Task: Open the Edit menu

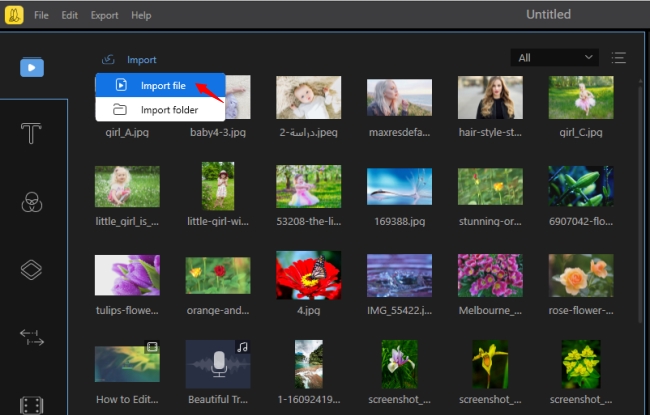Action: pyautogui.click(x=69, y=16)
